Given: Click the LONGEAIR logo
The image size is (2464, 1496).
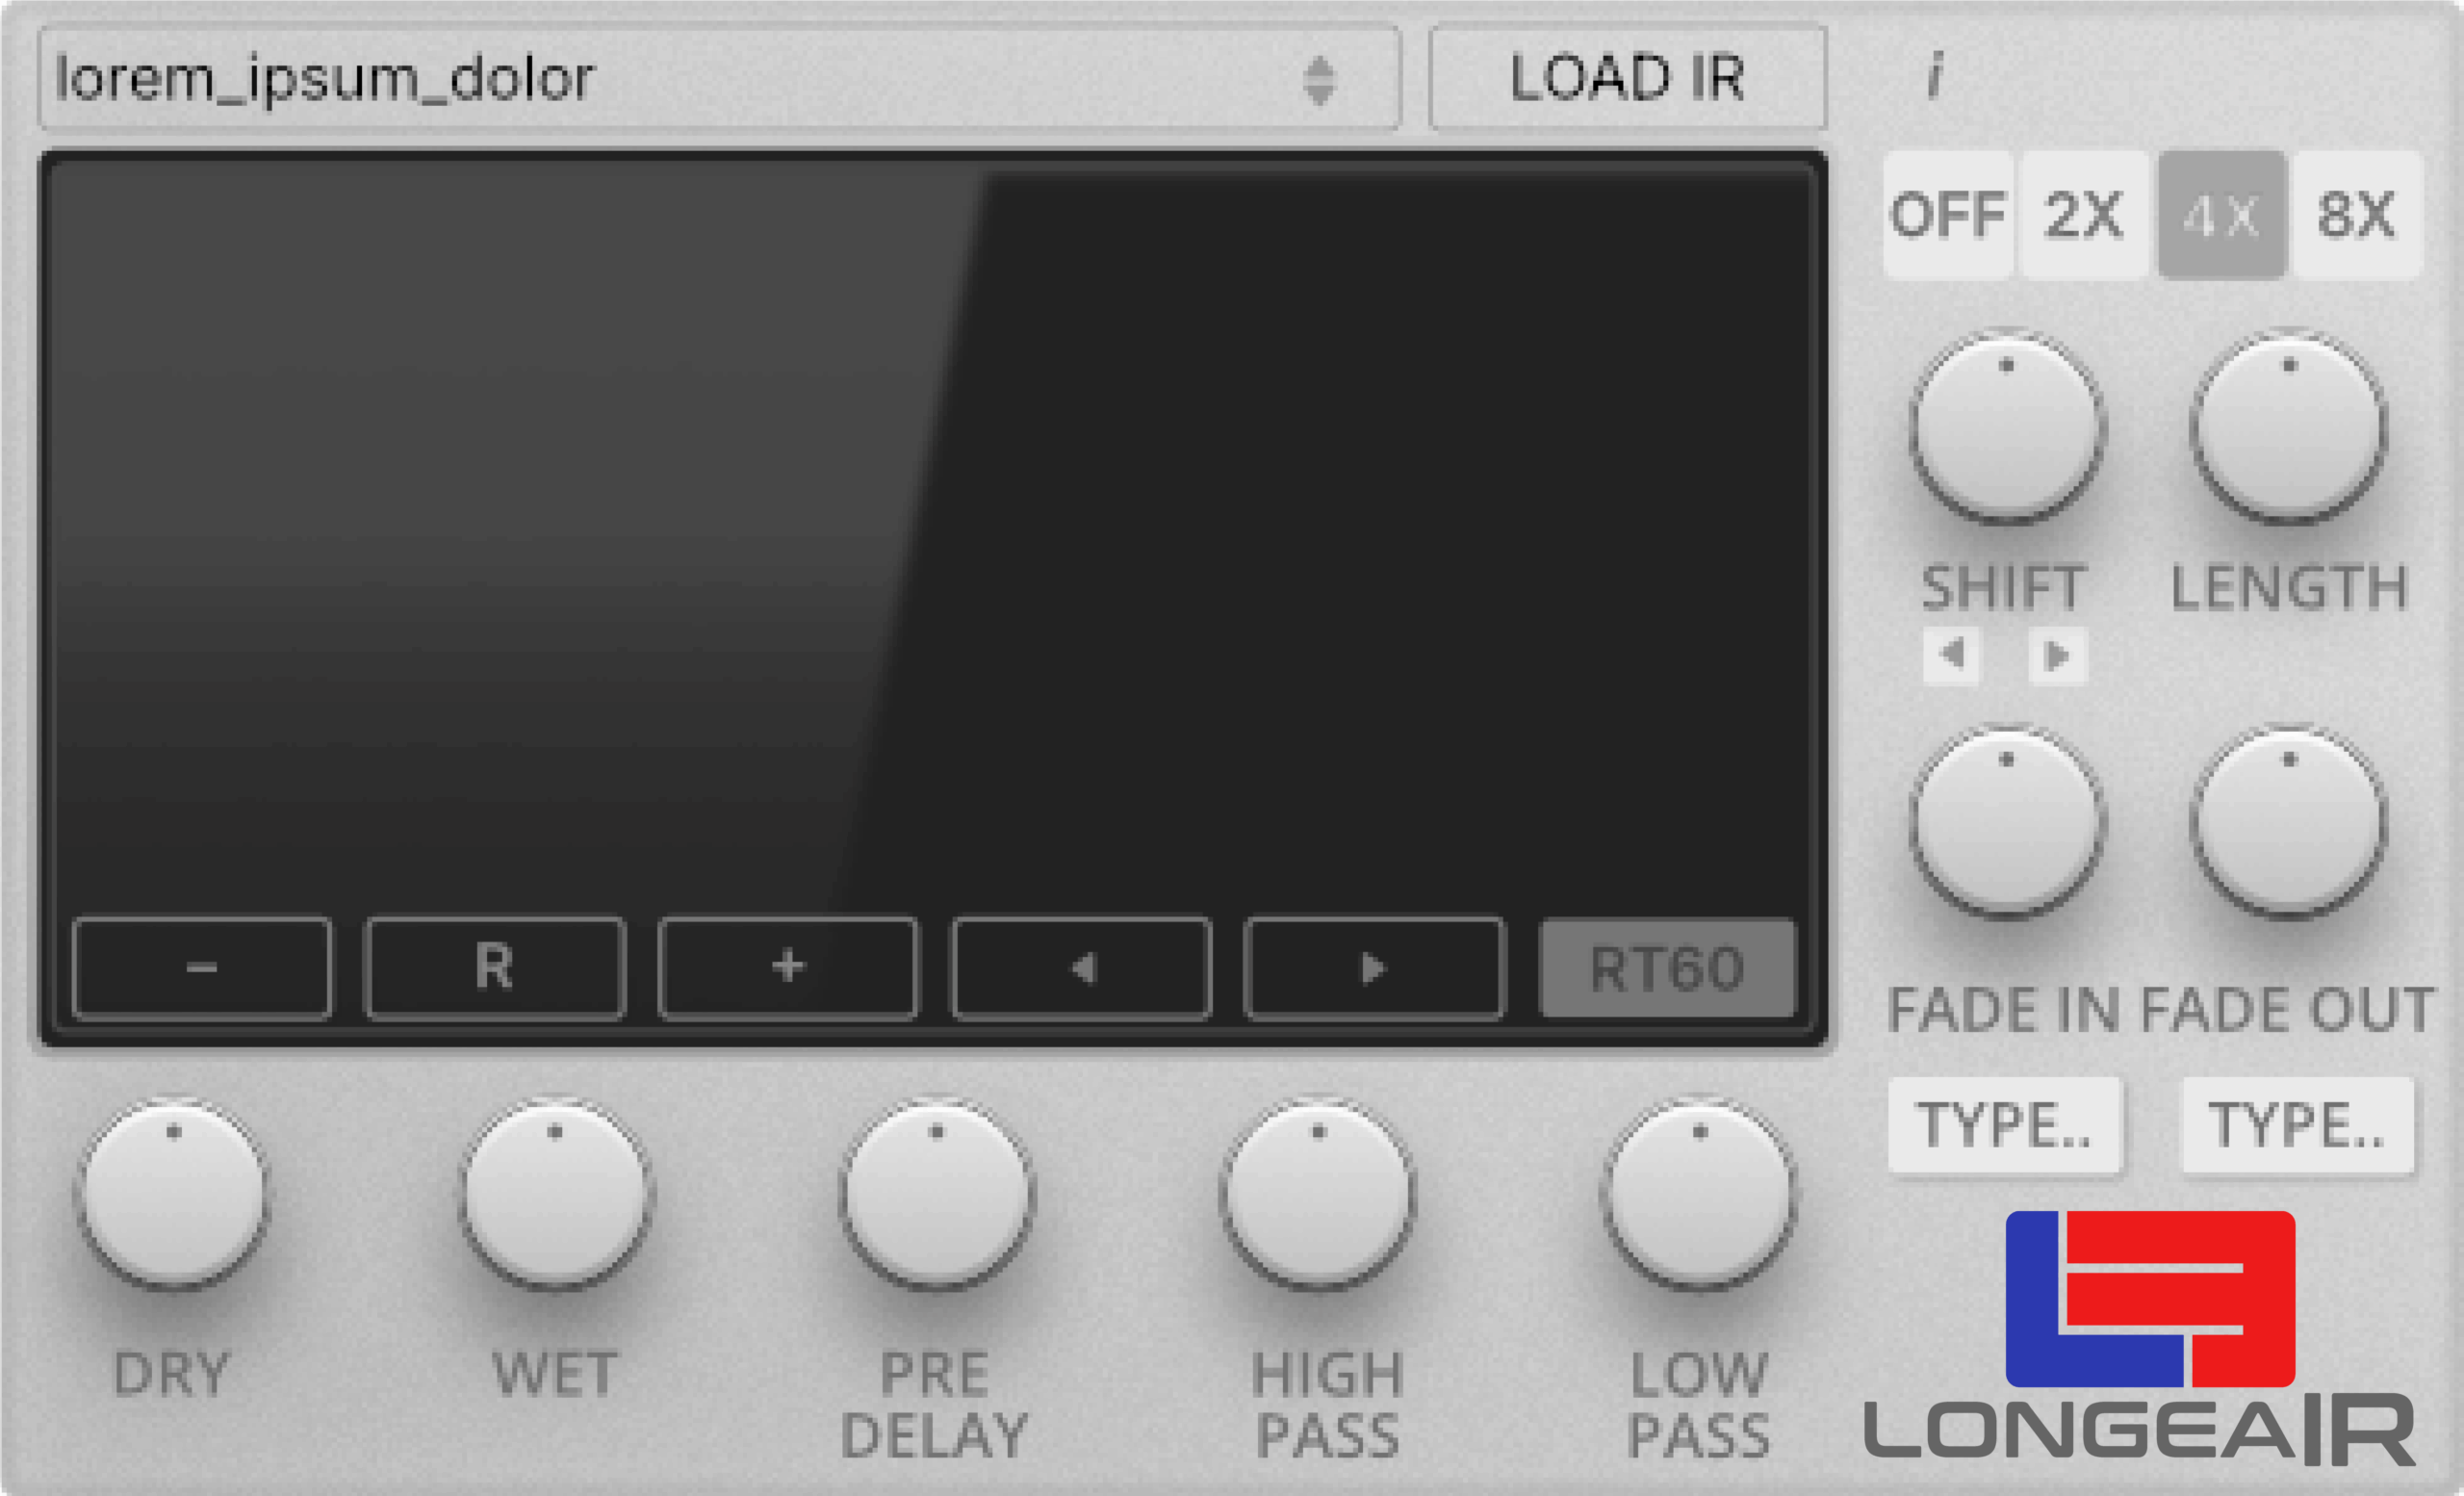Looking at the screenshot, I should [2140, 1338].
